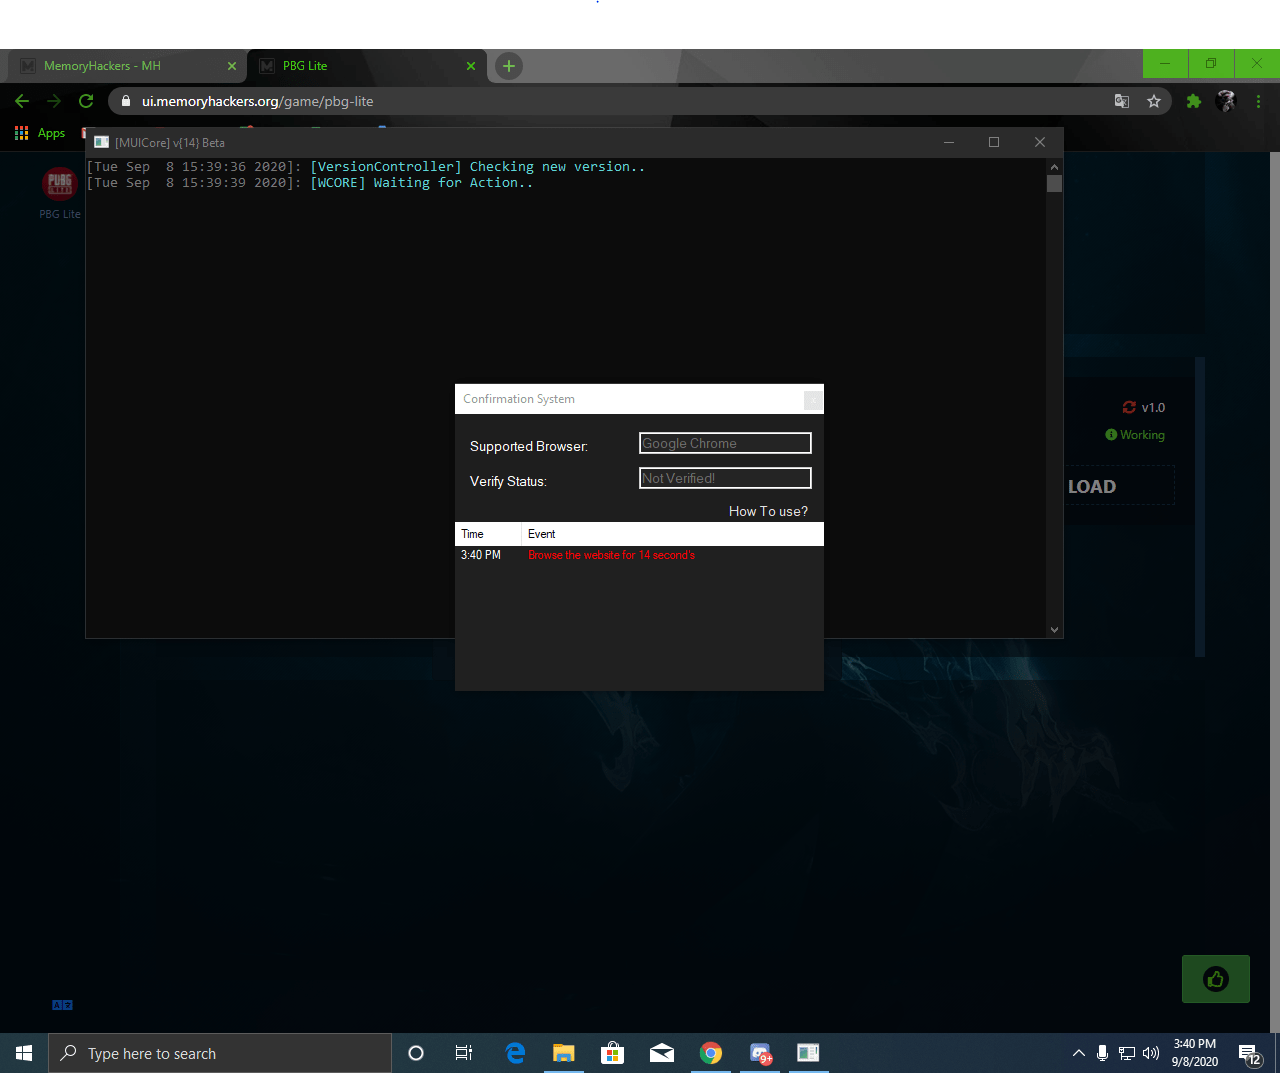This screenshot has height=1073, width=1280.
Task: Show hidden system tray icons
Action: [1078, 1053]
